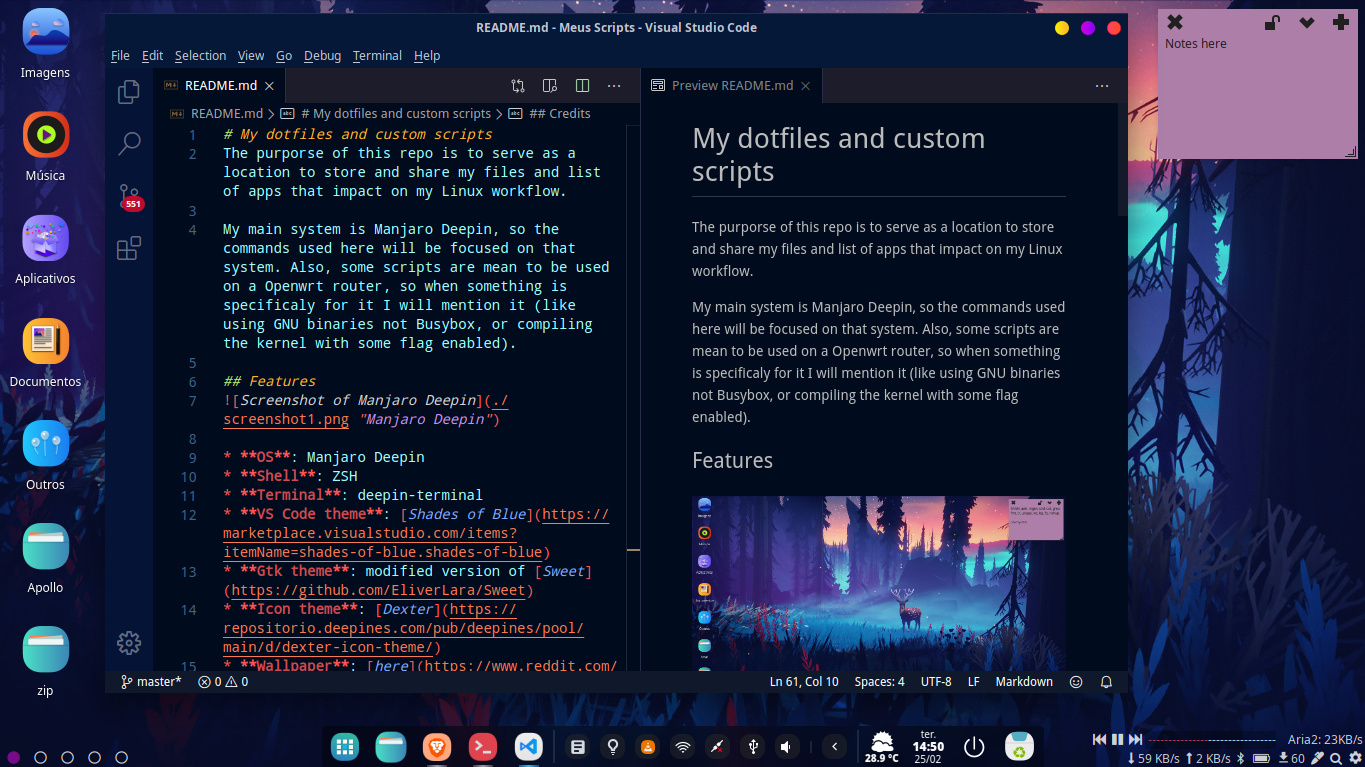This screenshot has width=1365, height=767.
Task: Open the Documentos folder on the desktop
Action: pos(45,352)
